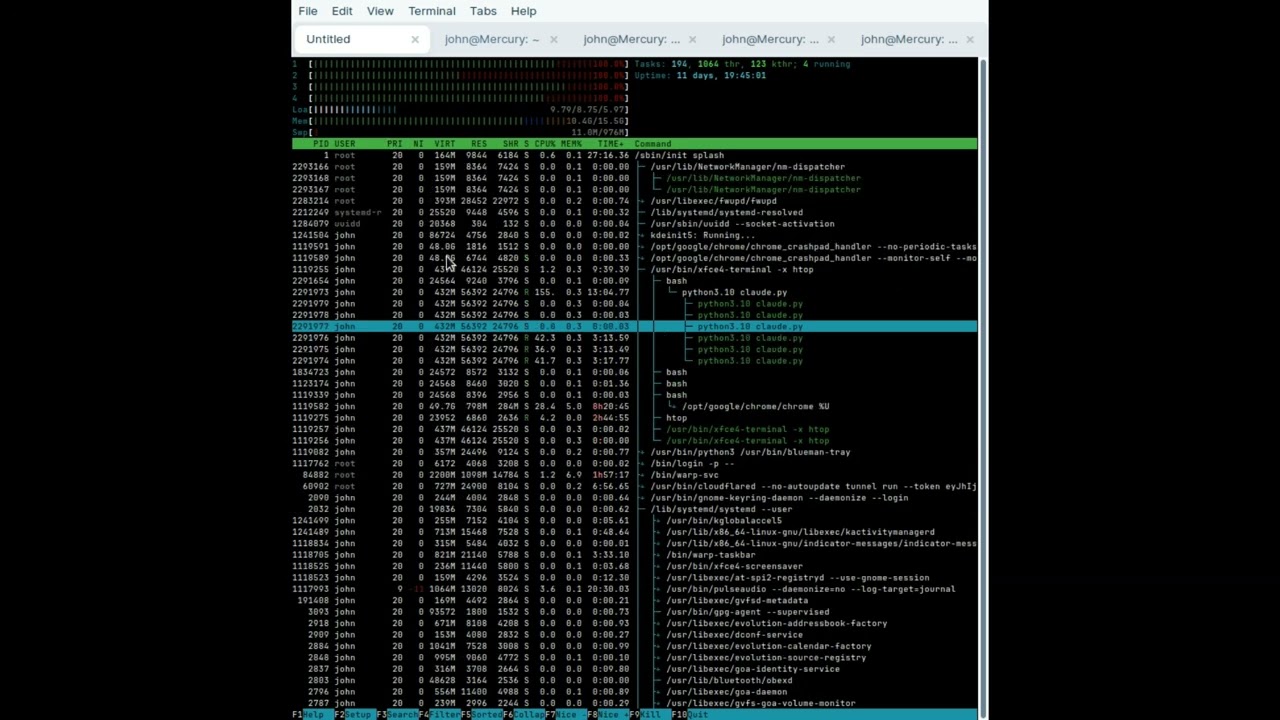The height and width of the screenshot is (720, 1280).
Task: Select the /bin/warp-taskbar process row
Action: pyautogui.click(x=634, y=554)
